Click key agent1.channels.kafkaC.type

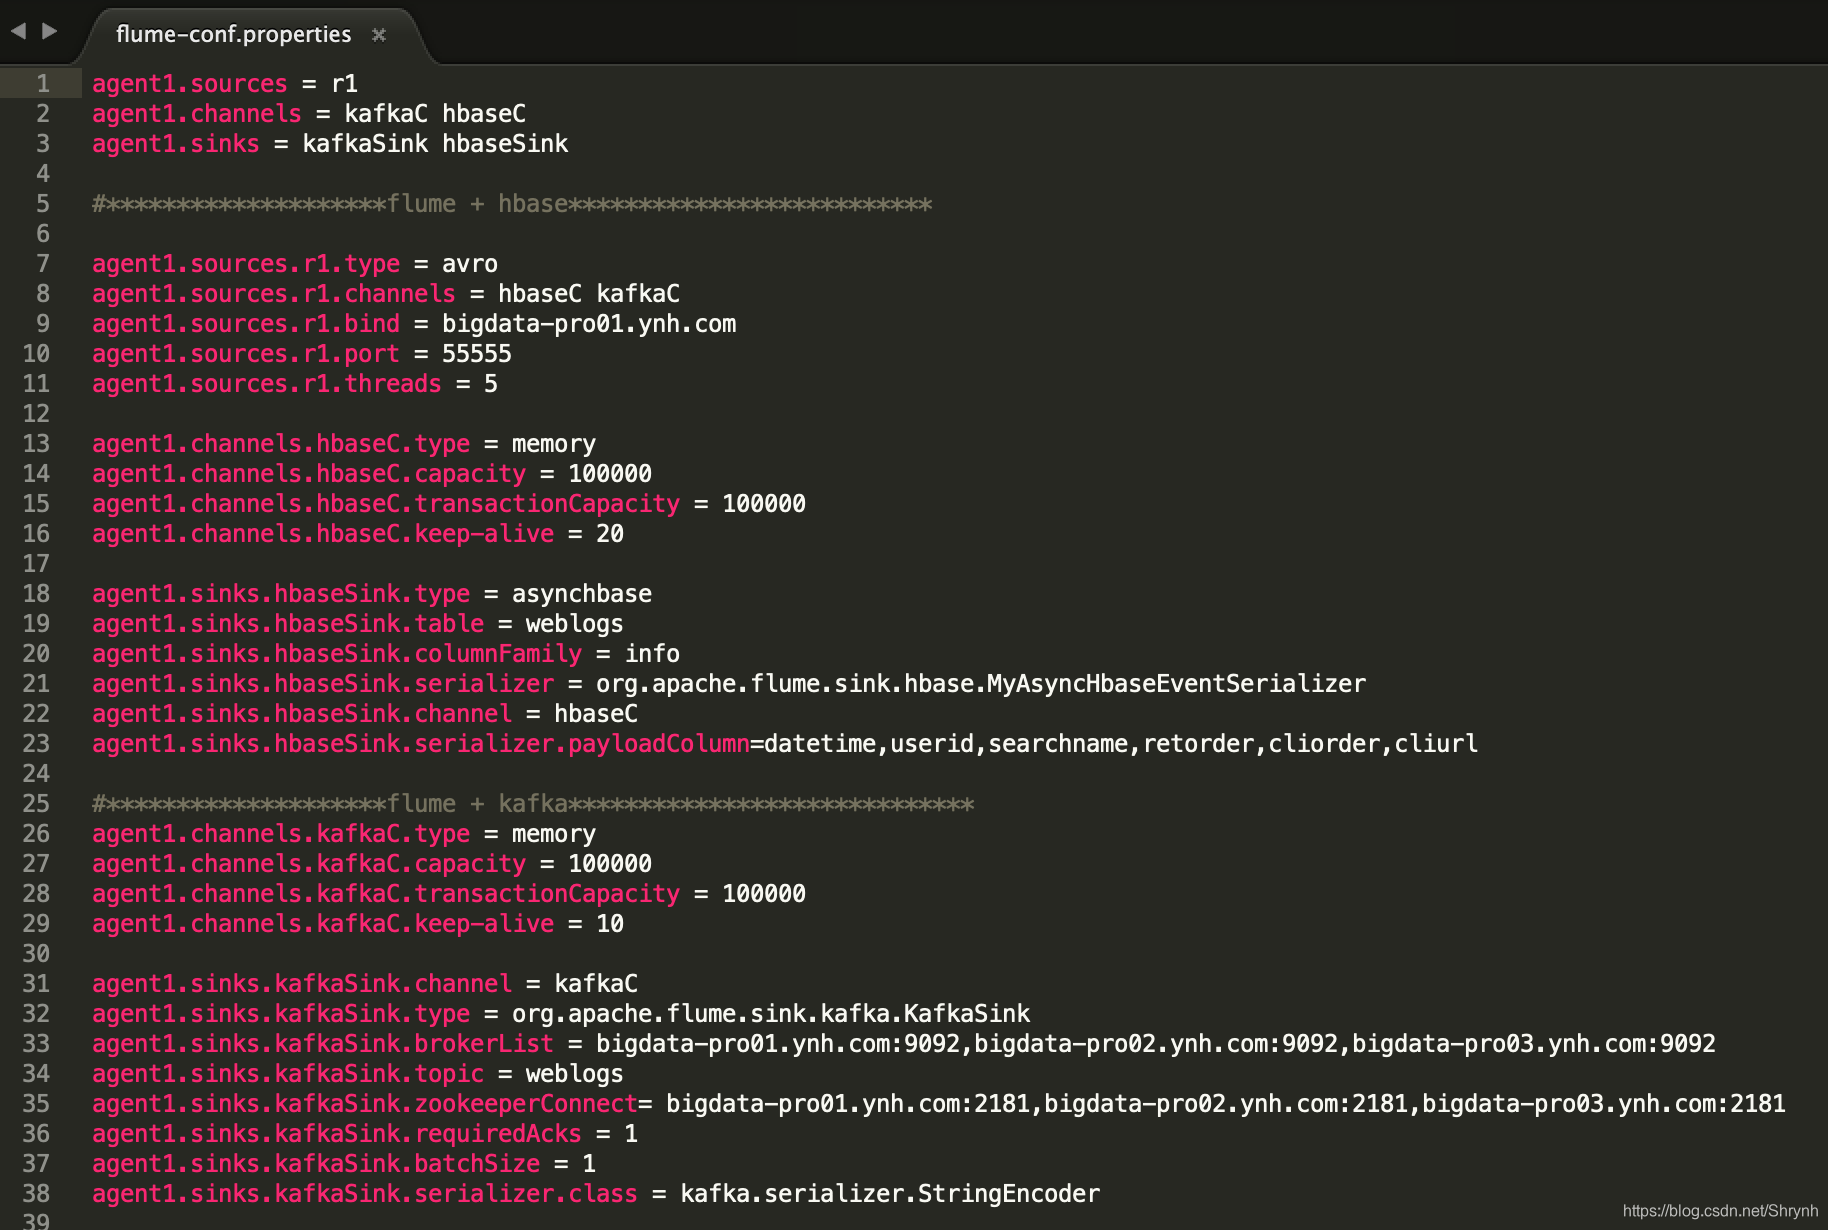(281, 833)
